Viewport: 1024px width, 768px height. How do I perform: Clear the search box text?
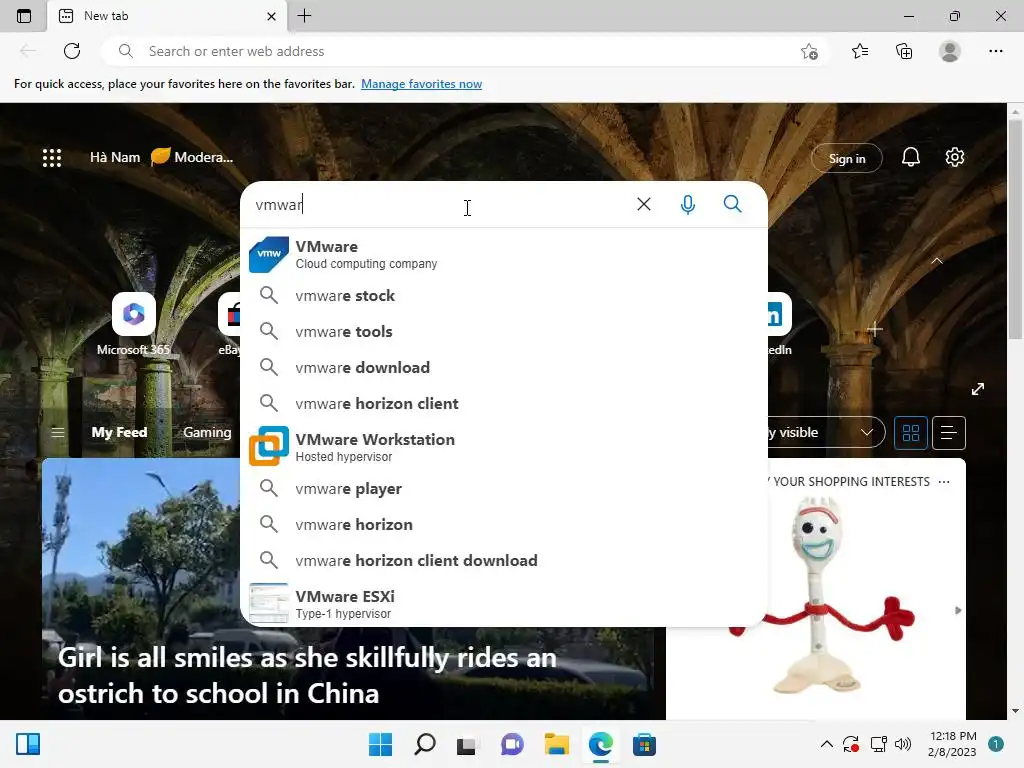coord(643,204)
